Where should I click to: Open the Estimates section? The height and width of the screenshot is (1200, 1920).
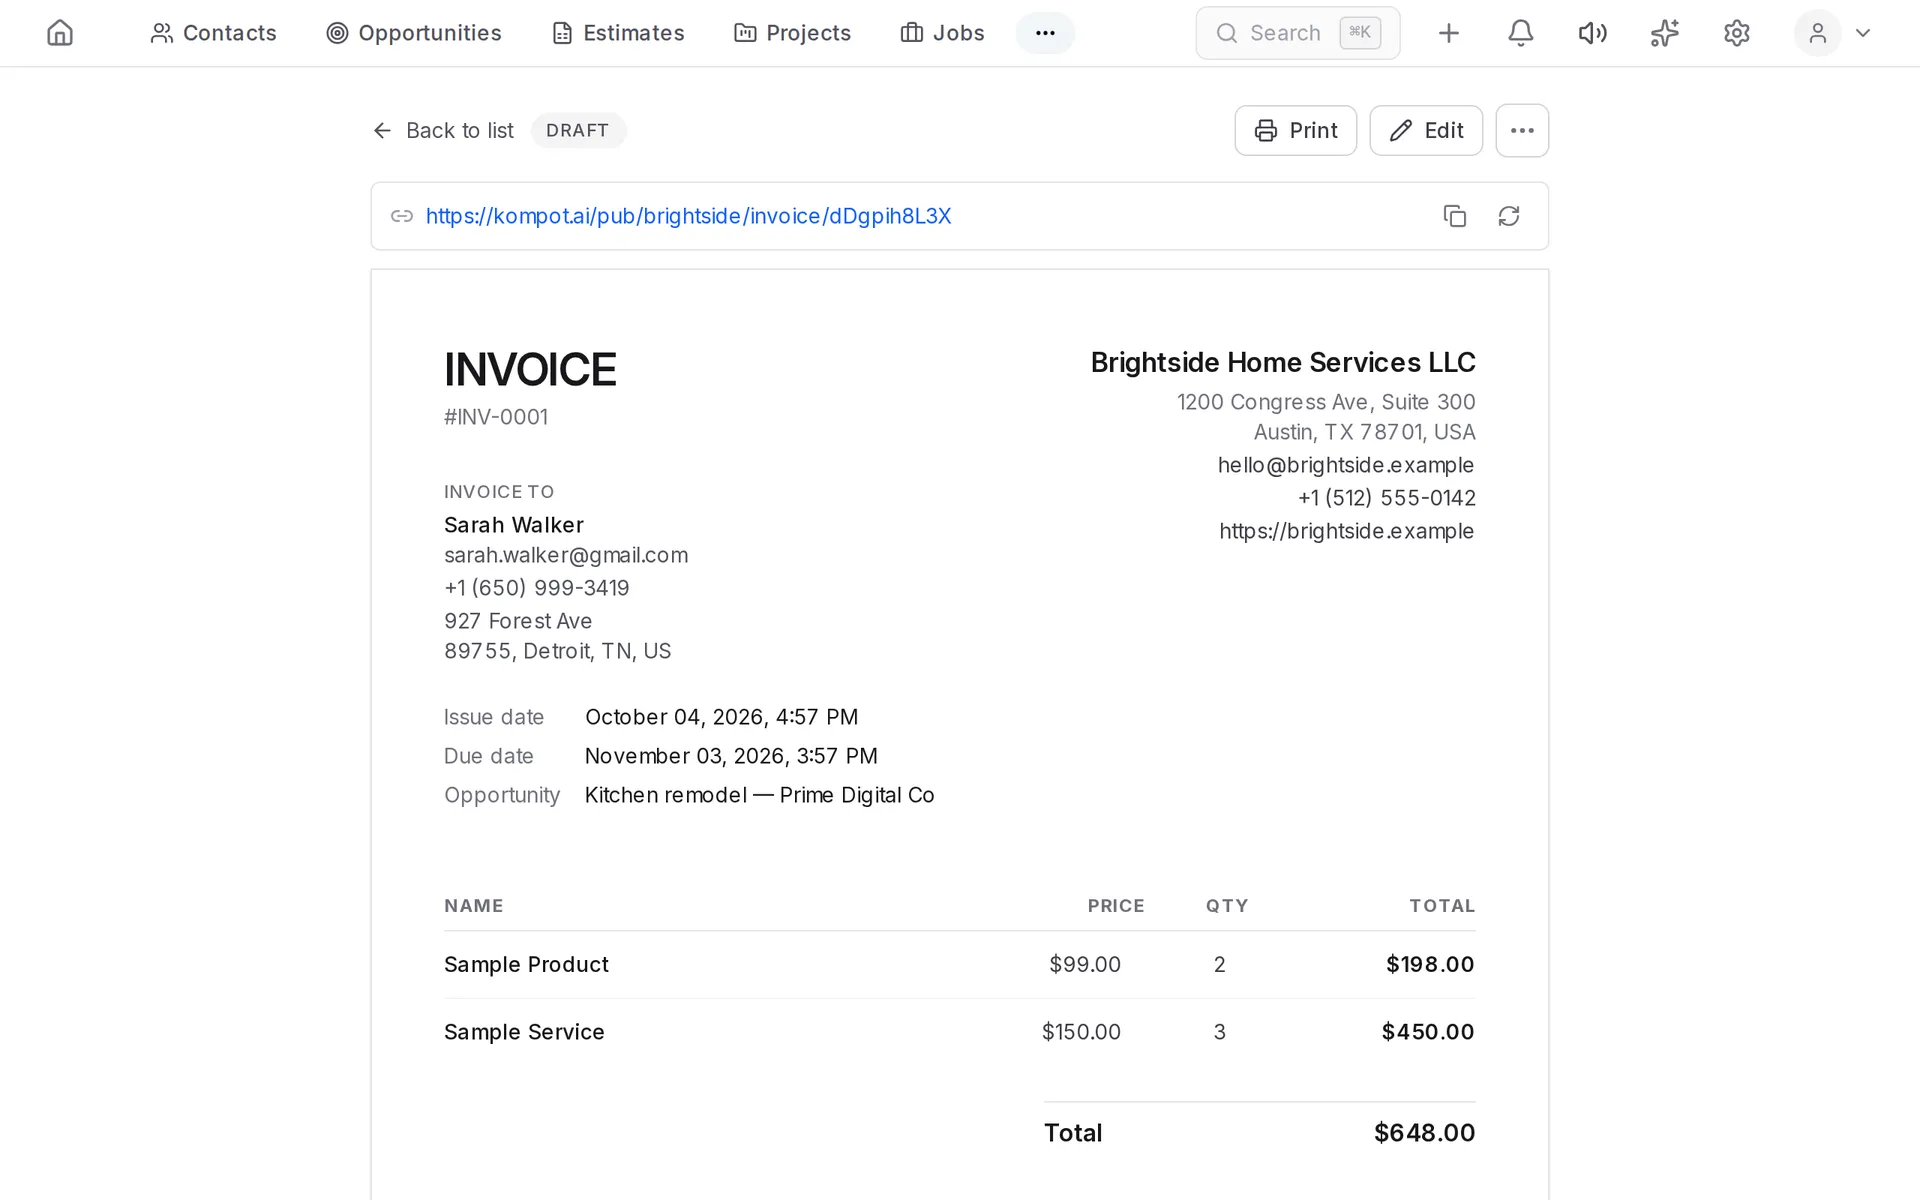[x=618, y=33]
